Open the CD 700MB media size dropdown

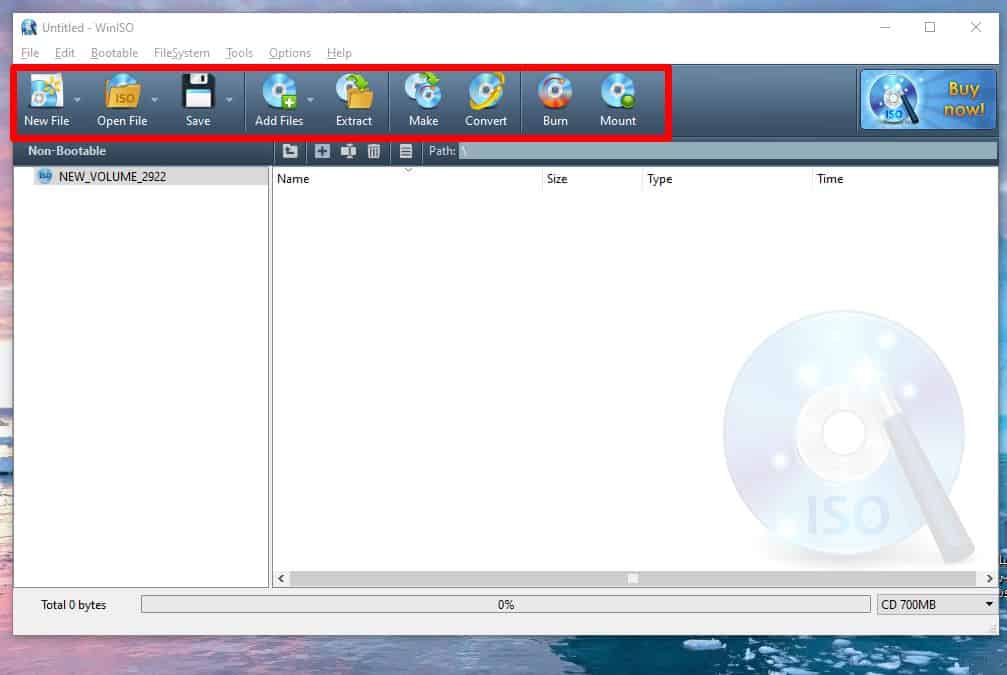989,604
